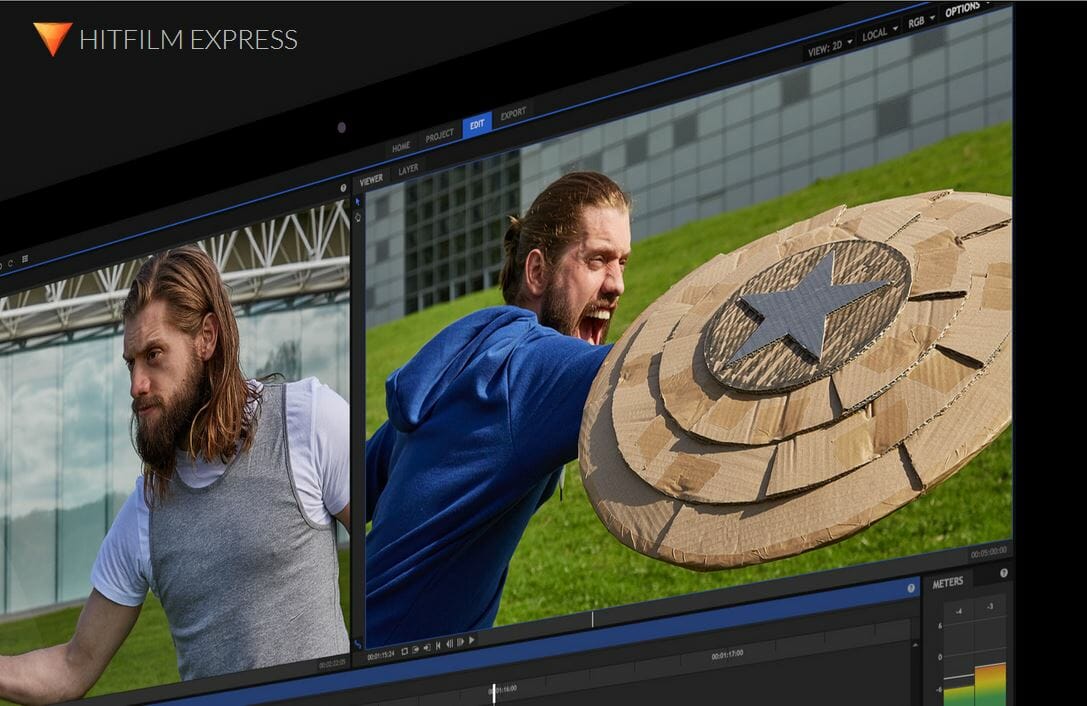
Task: Open the RGB channels dropdown
Action: 921,21
